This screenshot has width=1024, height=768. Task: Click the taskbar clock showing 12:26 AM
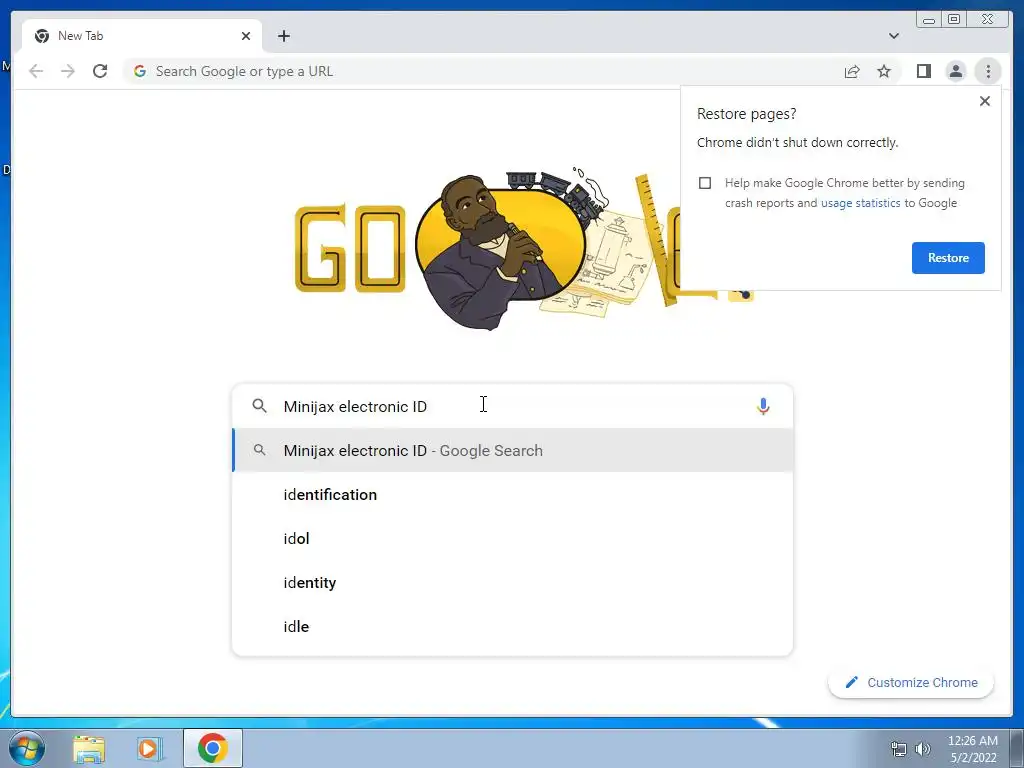click(x=972, y=749)
